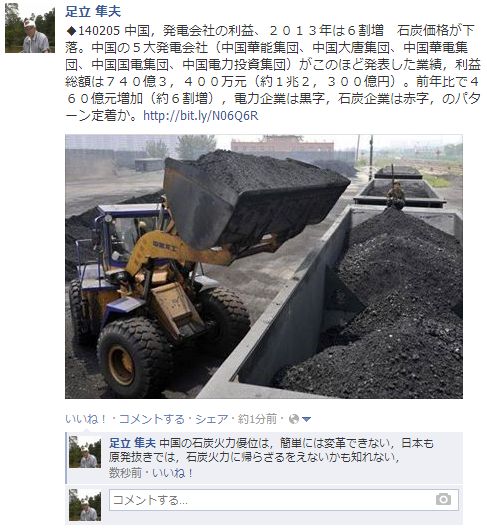Click コメントする under the post
487x531 pixels.
tap(151, 419)
